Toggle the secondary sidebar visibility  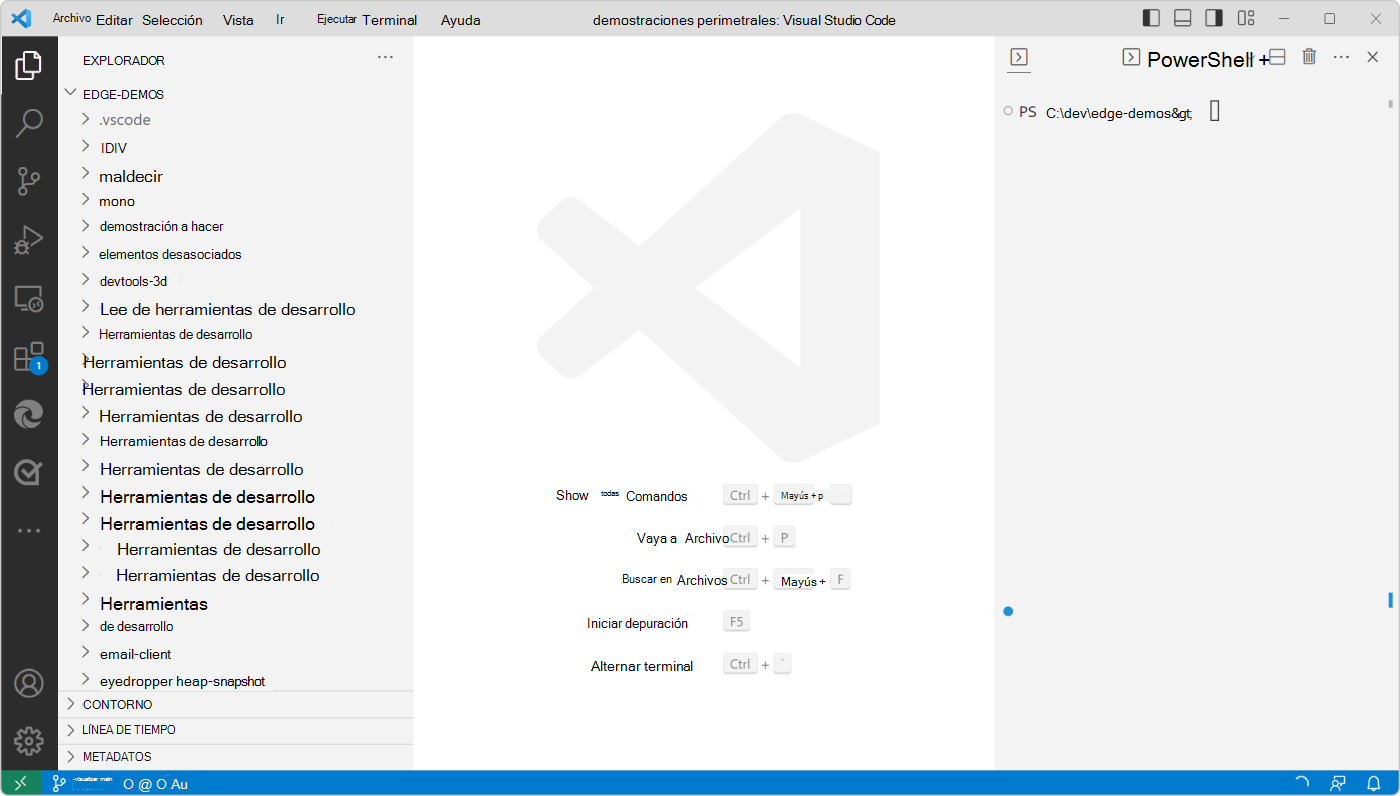[x=1215, y=18]
